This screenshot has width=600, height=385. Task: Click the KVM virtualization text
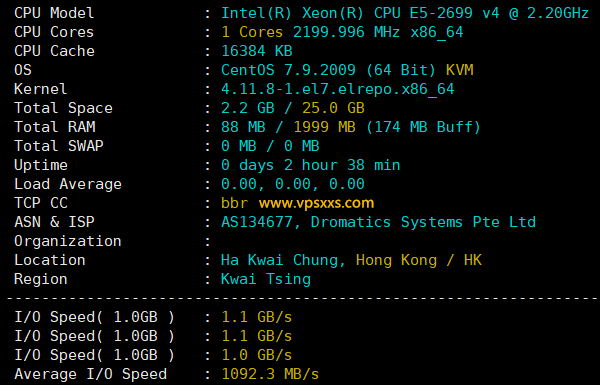[x=460, y=70]
